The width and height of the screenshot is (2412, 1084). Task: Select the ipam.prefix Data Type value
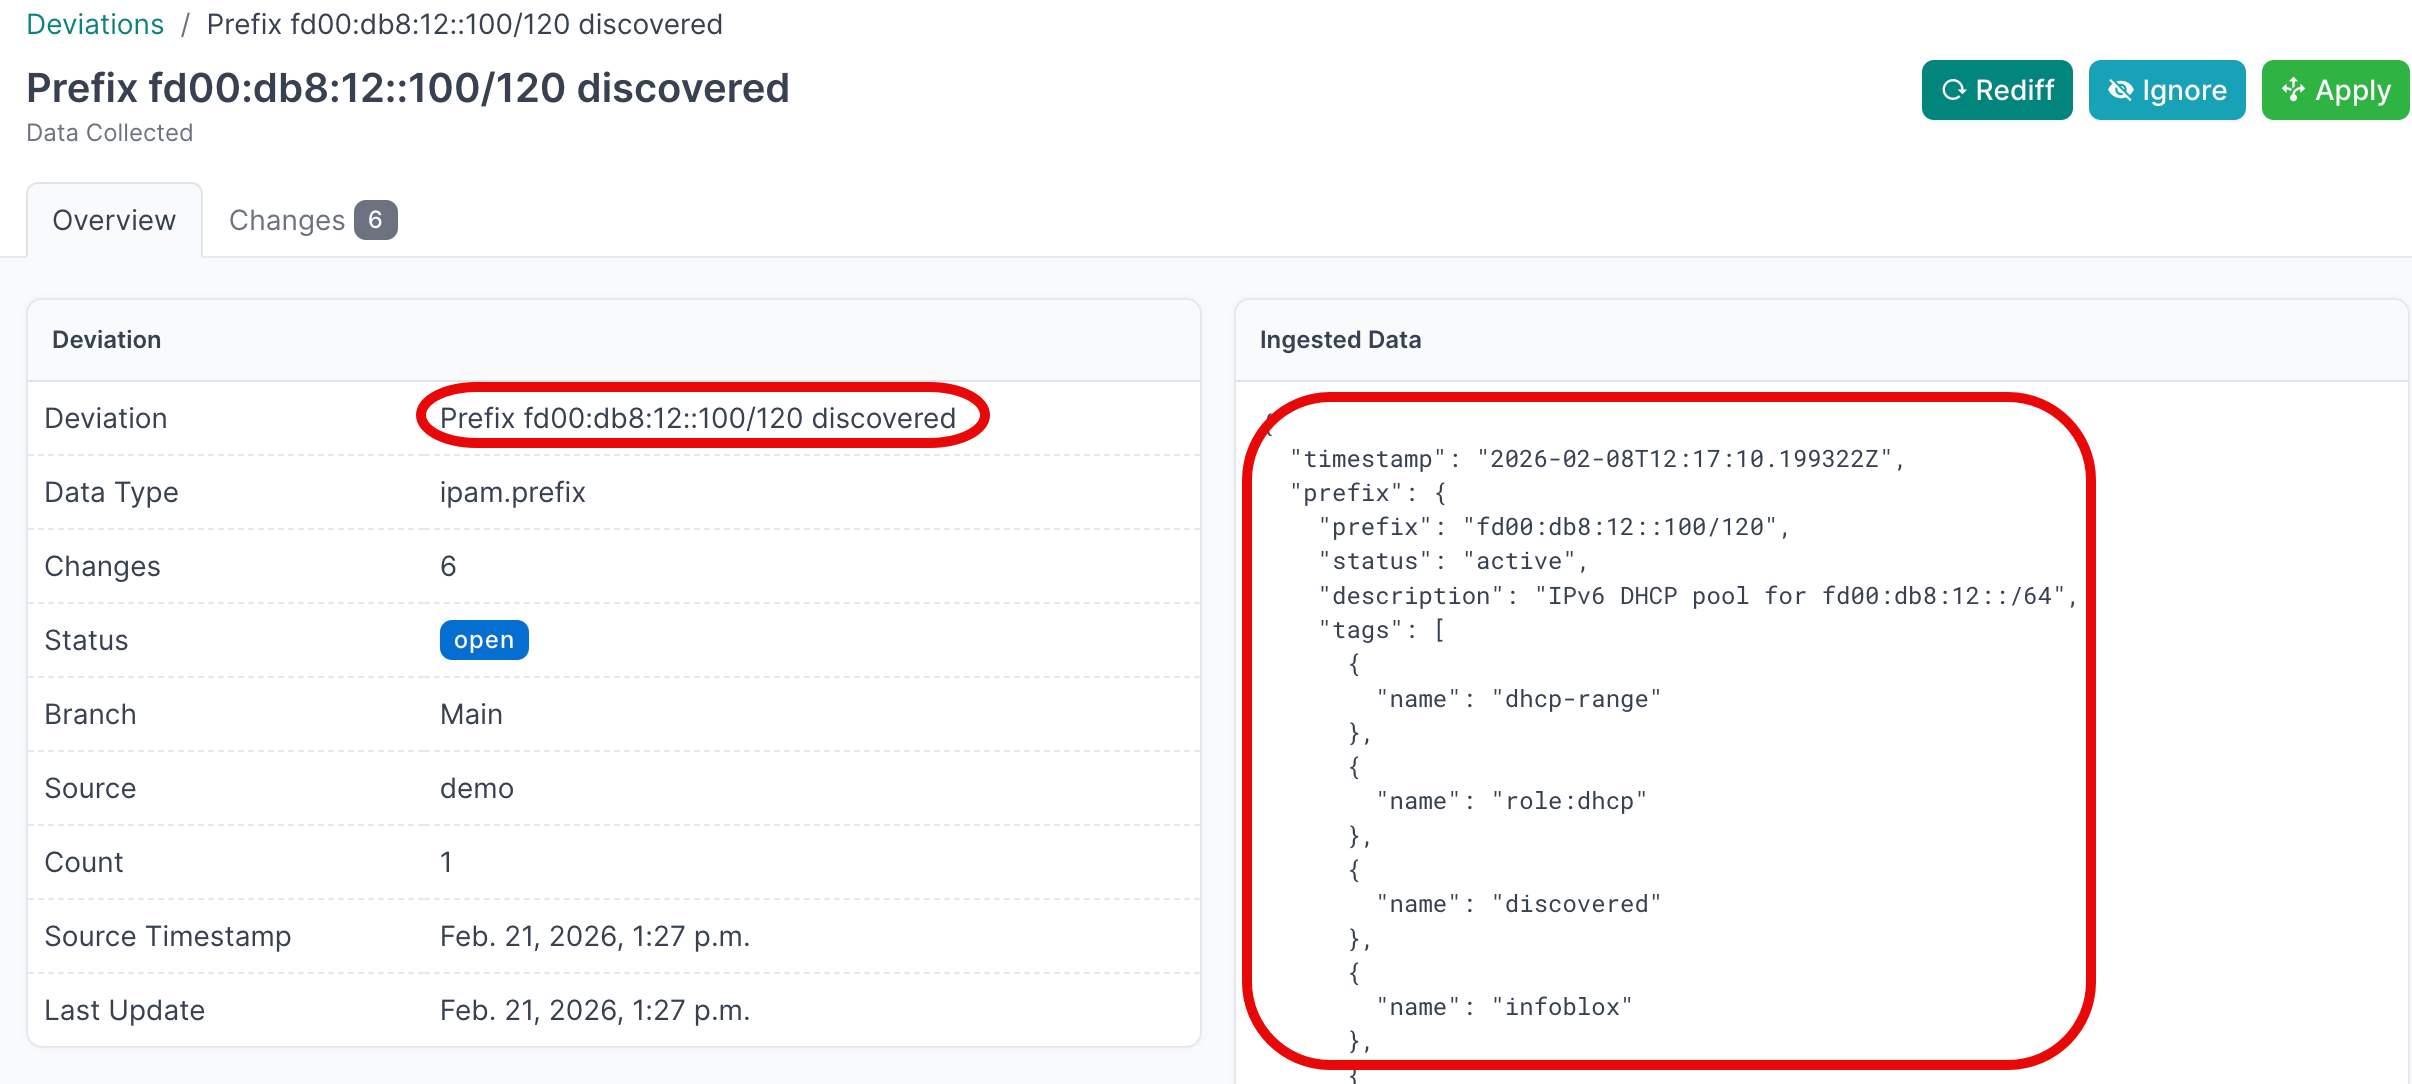tap(513, 491)
